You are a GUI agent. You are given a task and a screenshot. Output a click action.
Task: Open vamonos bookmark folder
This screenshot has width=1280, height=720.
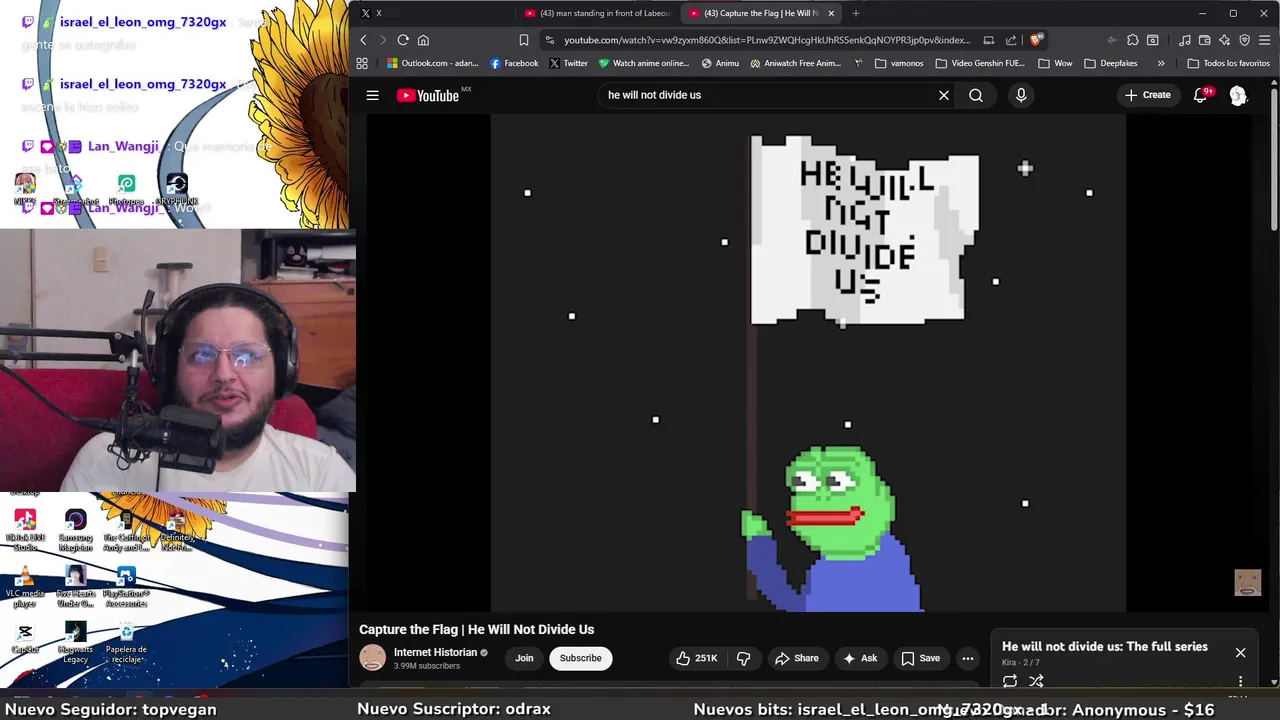(899, 63)
